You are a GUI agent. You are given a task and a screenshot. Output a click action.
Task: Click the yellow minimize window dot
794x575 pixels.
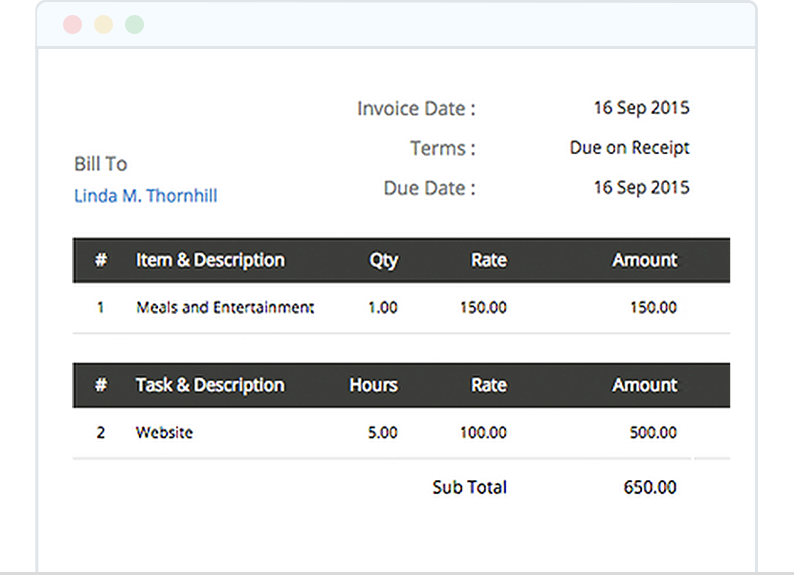click(x=103, y=25)
